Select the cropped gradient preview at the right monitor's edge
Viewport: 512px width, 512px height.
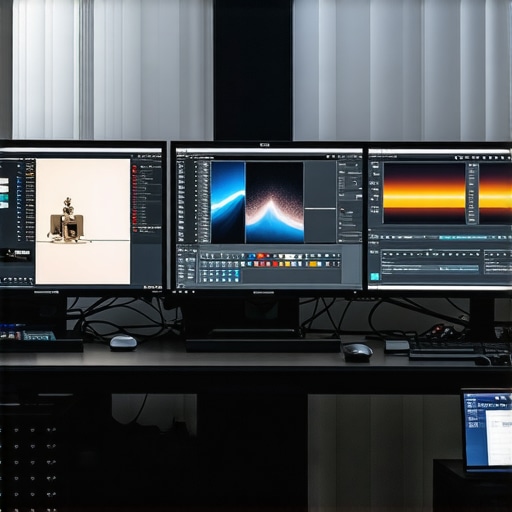pos(495,193)
